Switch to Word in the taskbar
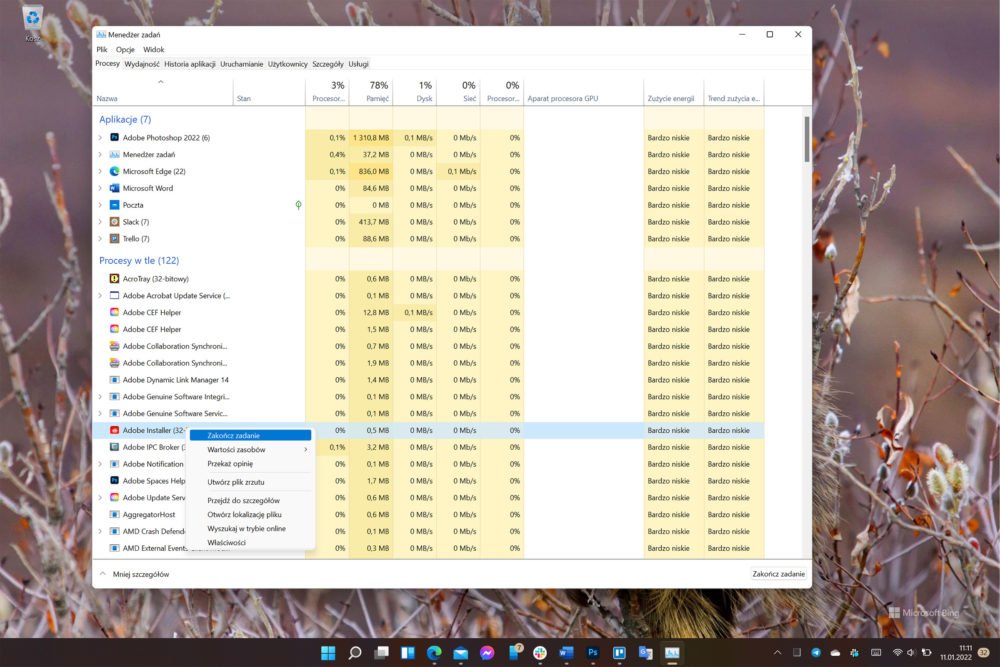 click(x=566, y=653)
